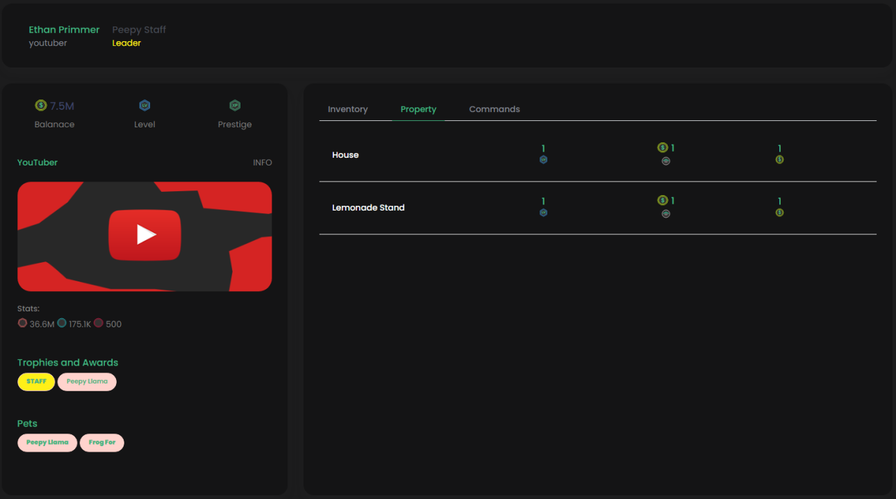Click the large coin icon in House row
Screen dimensions: 896x499
662,147
